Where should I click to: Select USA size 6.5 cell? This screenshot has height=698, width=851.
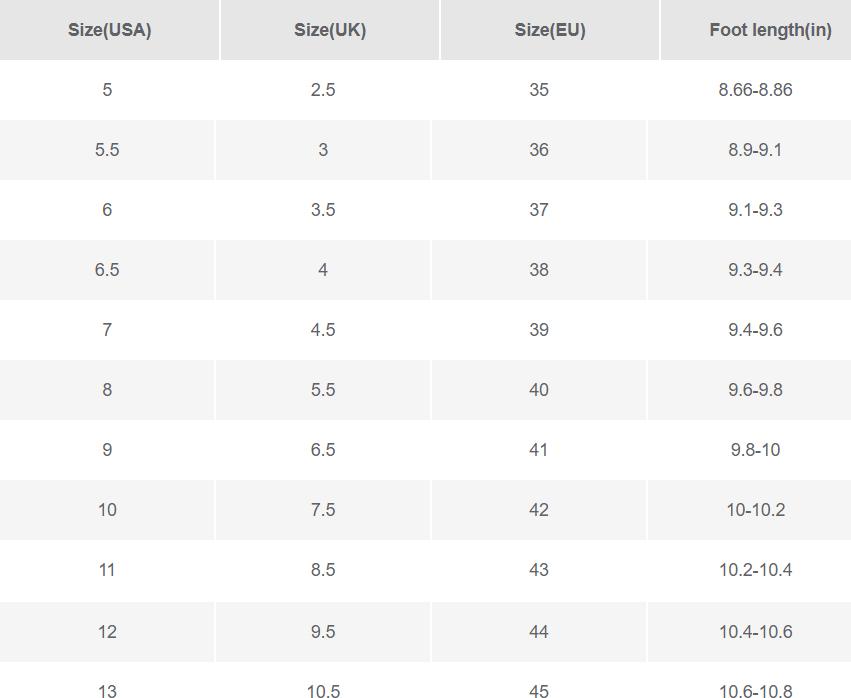[107, 270]
